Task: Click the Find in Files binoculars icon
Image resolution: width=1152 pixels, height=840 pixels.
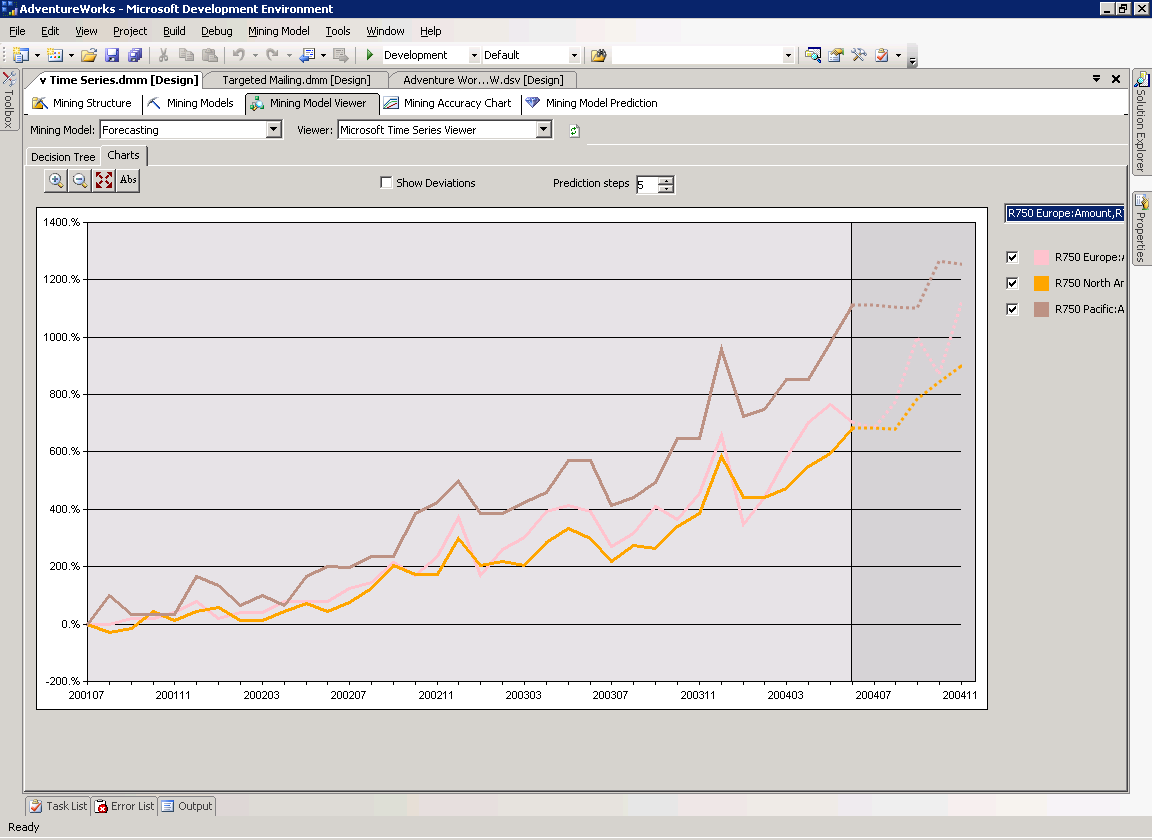Action: click(x=599, y=55)
